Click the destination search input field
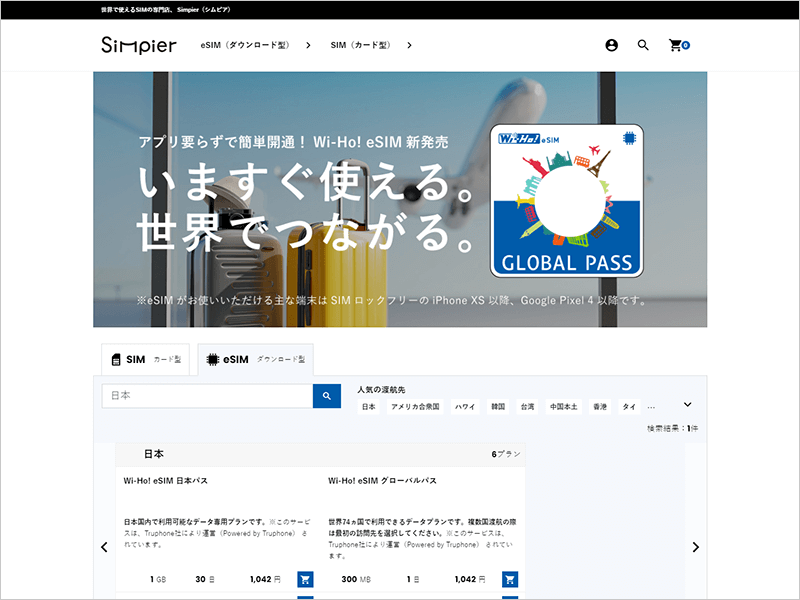800x600 pixels. tap(207, 396)
